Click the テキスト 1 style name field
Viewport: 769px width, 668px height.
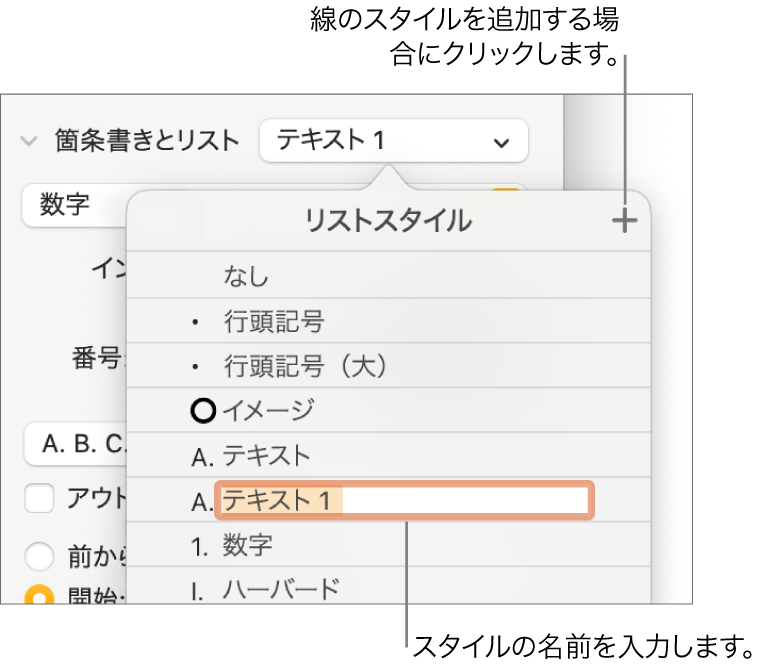[x=405, y=500]
